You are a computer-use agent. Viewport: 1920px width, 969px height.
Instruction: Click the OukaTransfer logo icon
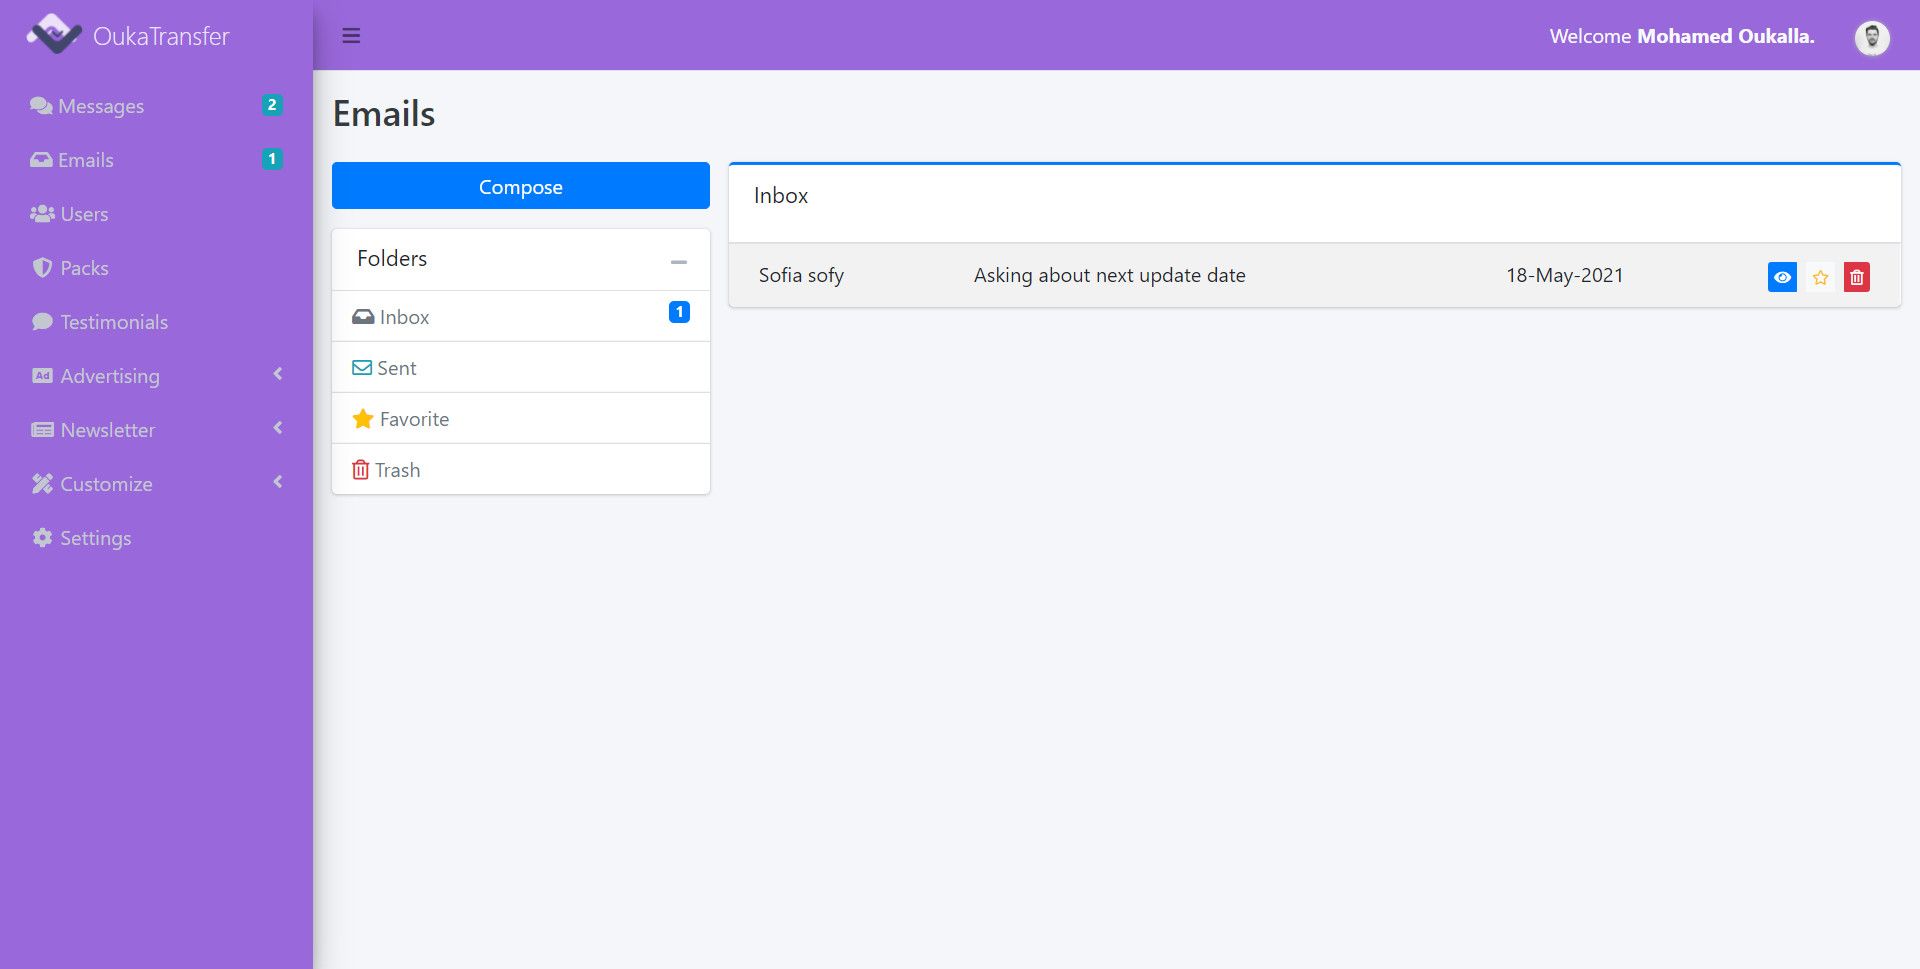(54, 35)
